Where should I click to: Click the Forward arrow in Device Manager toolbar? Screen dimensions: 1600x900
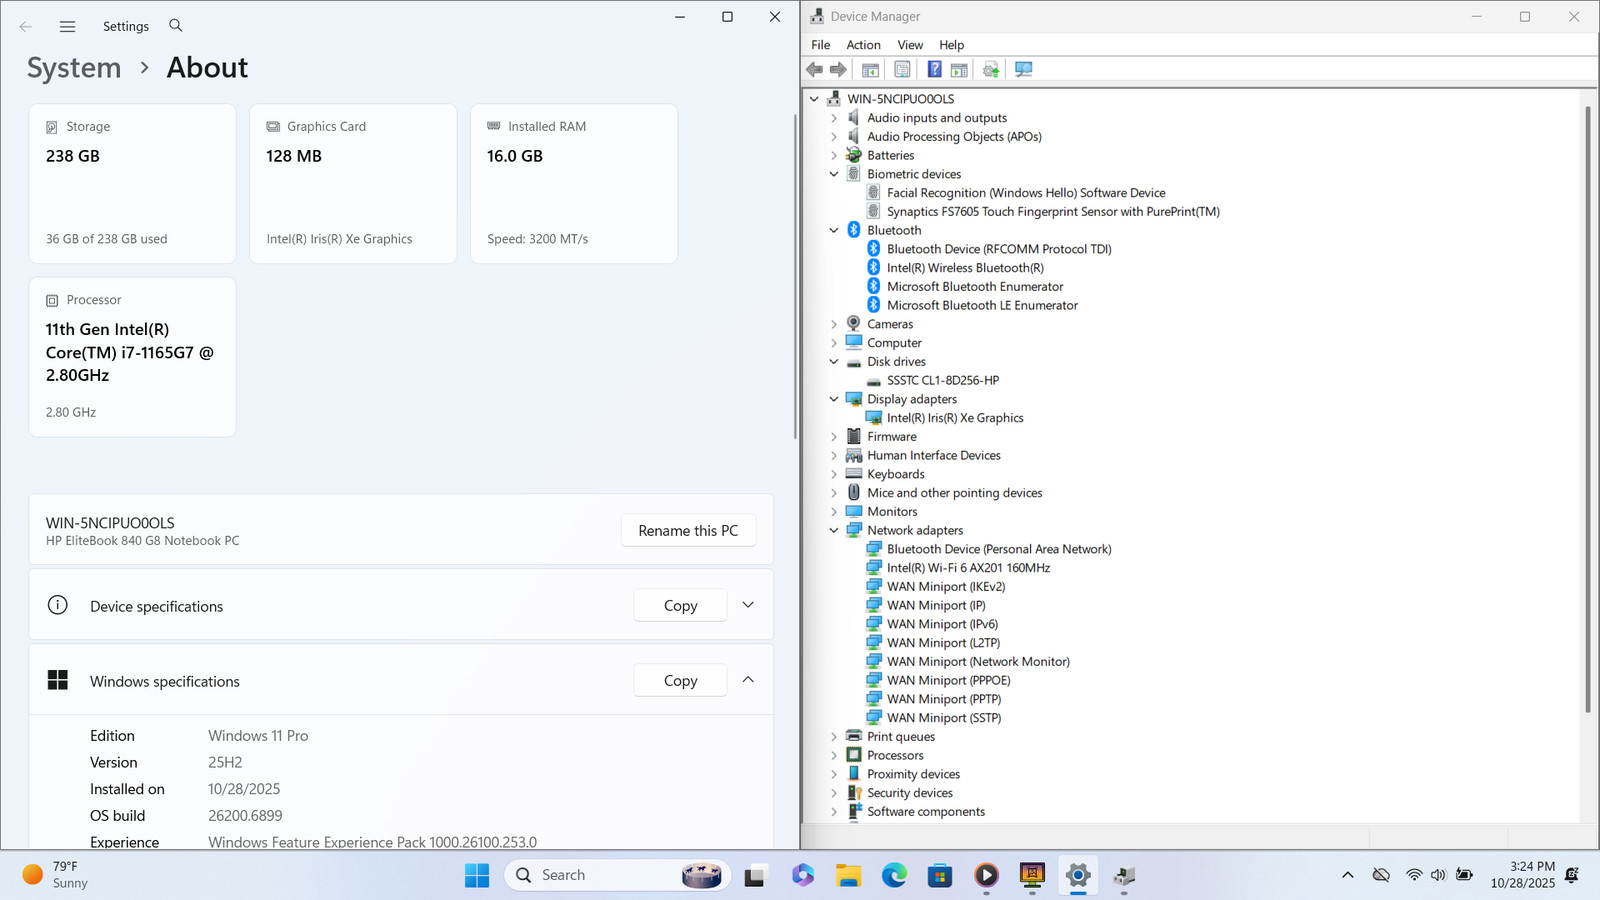click(838, 69)
